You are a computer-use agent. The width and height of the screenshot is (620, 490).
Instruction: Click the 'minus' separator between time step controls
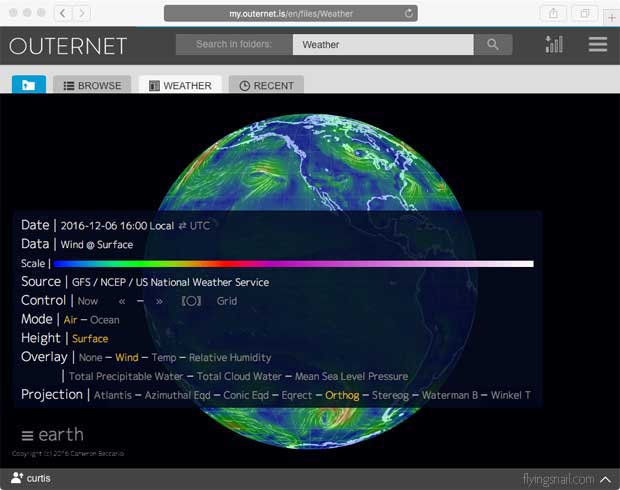click(x=140, y=301)
